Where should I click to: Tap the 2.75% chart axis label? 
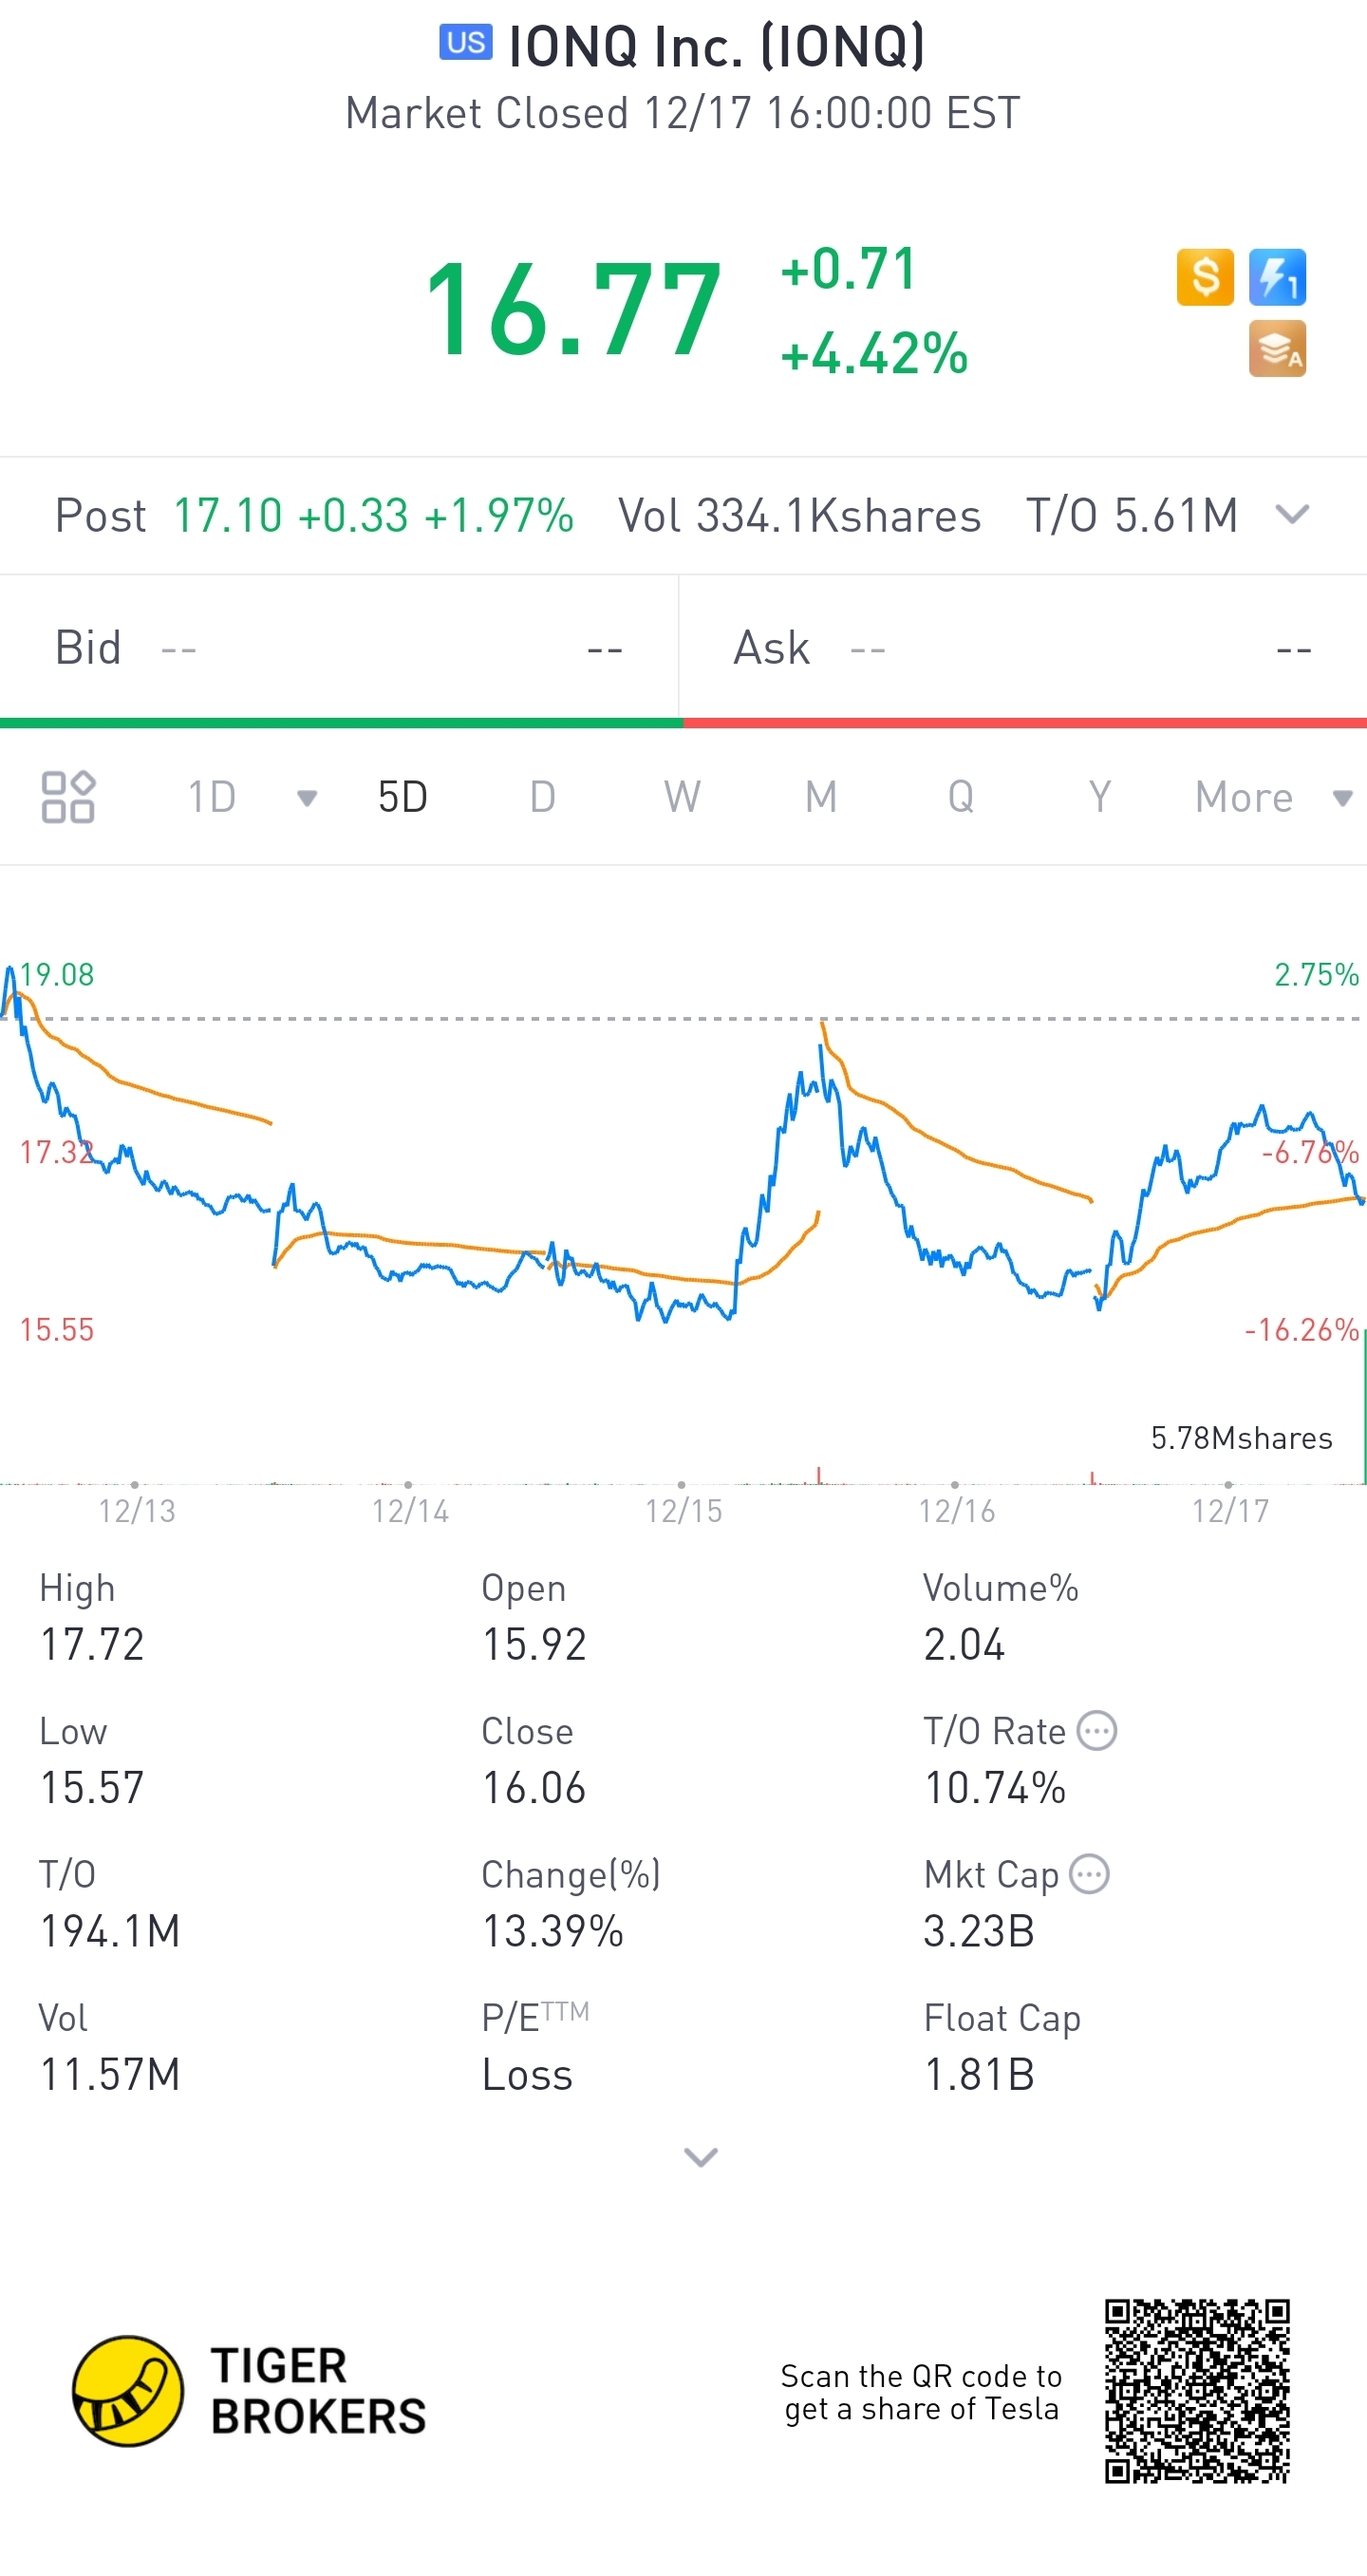pos(1316,974)
